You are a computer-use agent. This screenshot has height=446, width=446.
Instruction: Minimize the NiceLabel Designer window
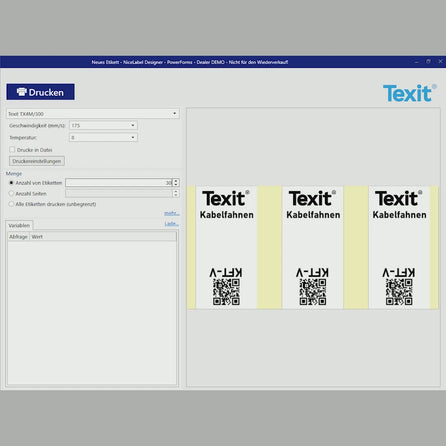[416, 62]
